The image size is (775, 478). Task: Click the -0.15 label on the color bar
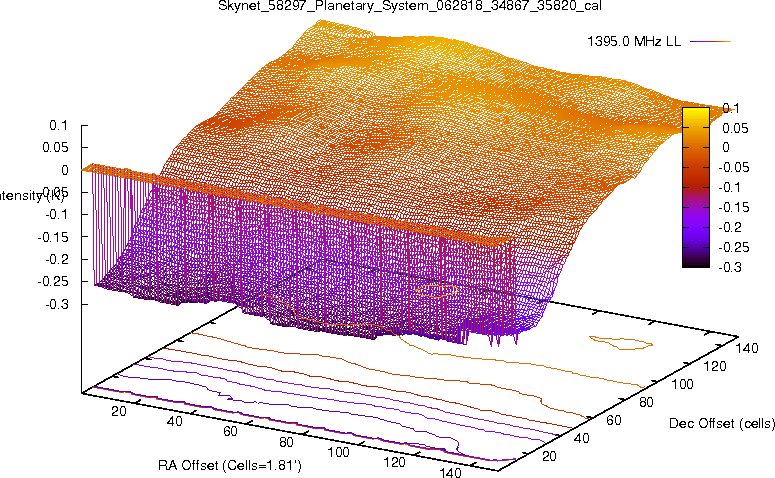point(733,207)
